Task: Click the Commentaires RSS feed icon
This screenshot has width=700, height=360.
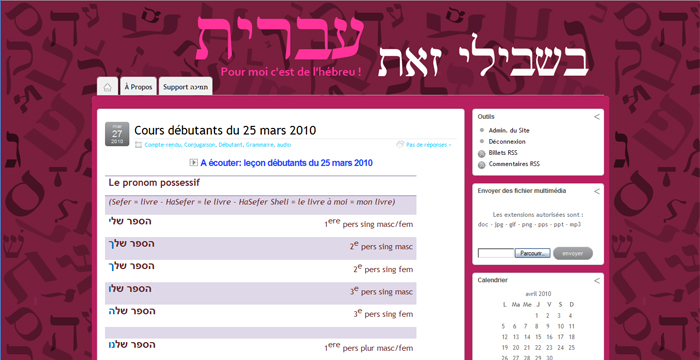Action: click(482, 165)
